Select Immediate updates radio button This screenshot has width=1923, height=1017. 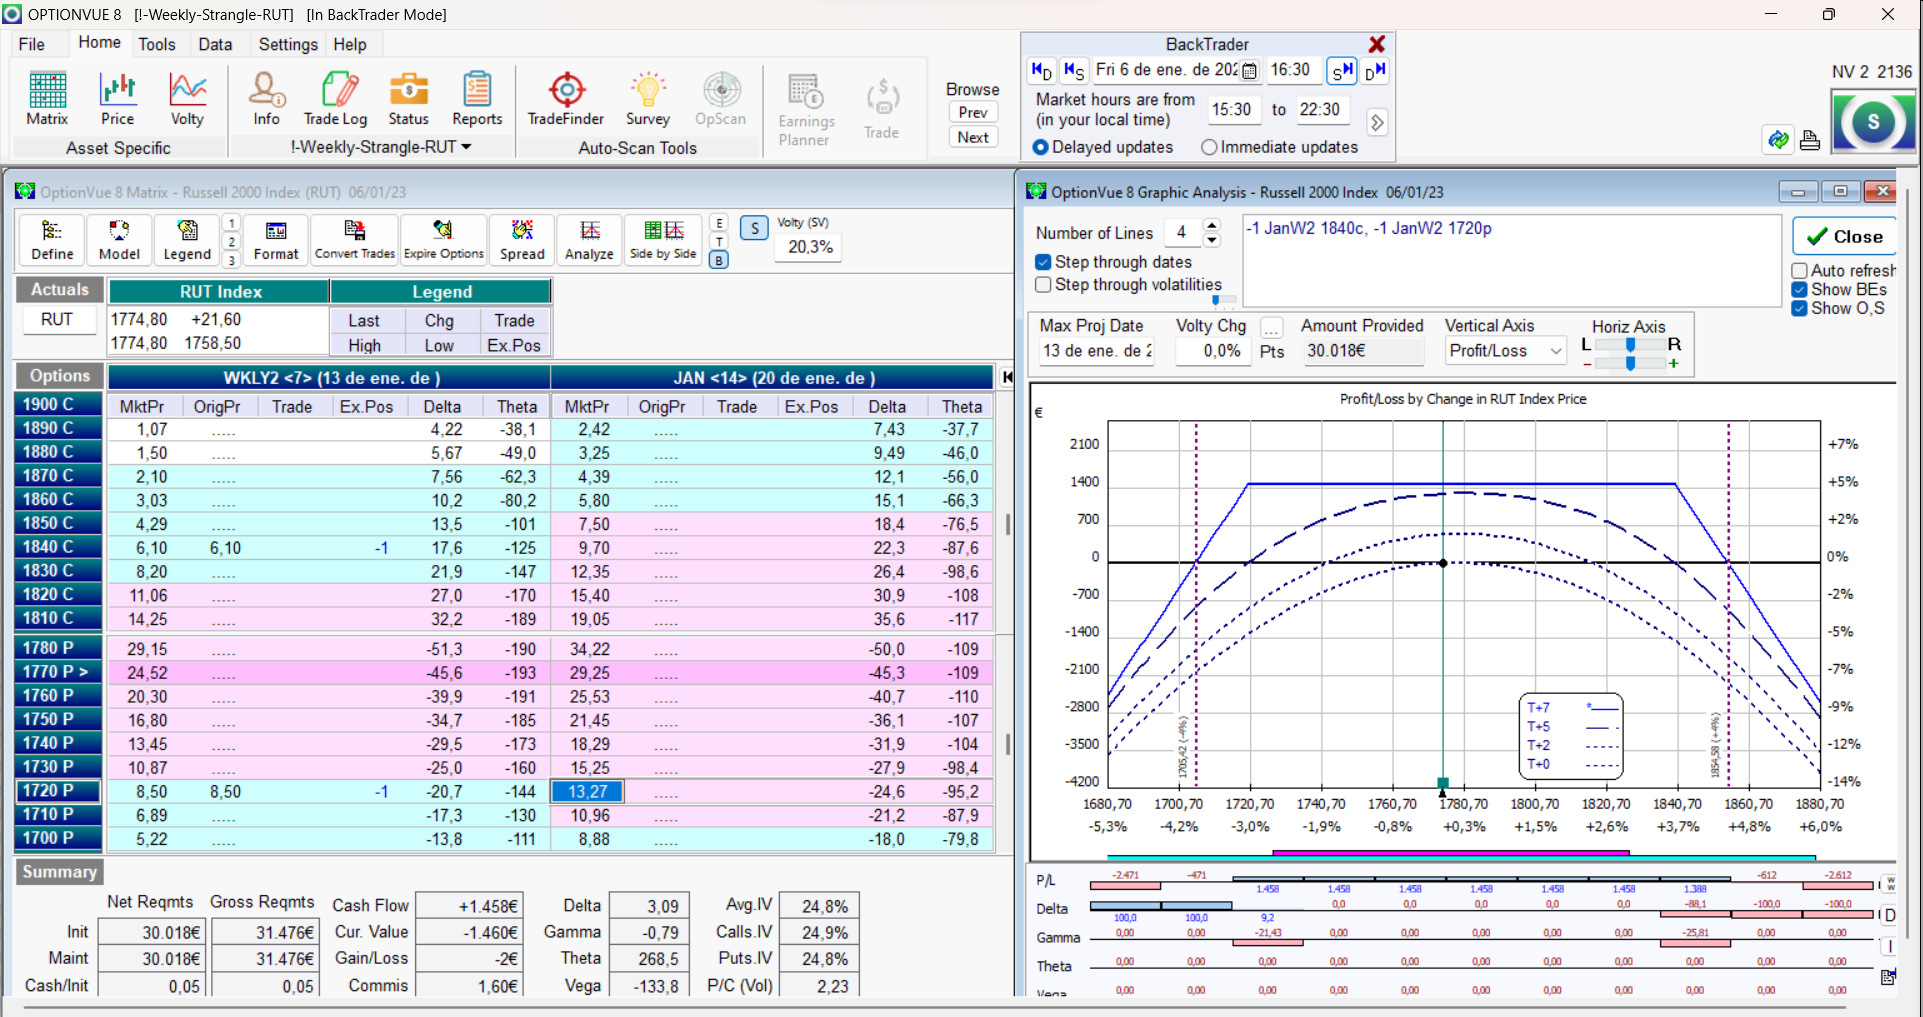1209,147
